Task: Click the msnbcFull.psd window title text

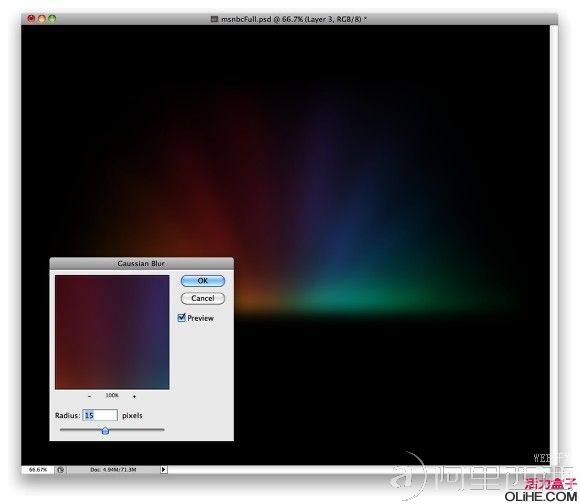Action: [294, 19]
